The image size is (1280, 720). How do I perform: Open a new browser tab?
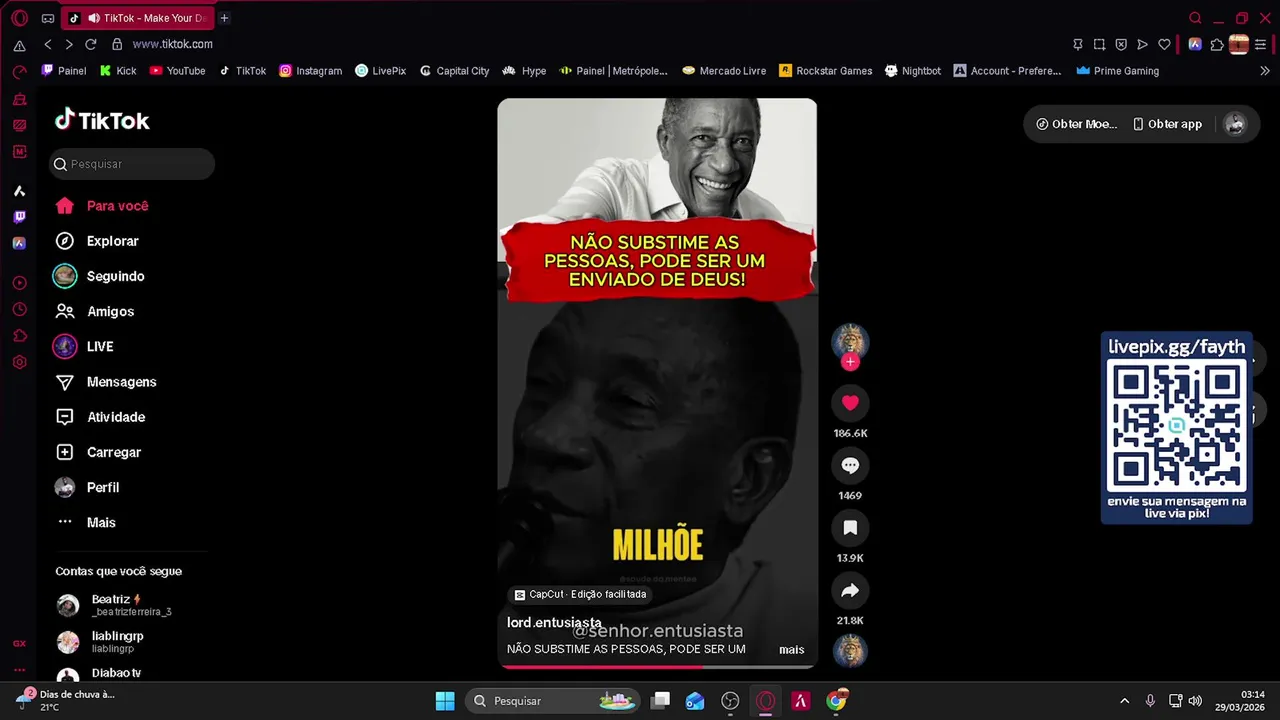click(224, 18)
